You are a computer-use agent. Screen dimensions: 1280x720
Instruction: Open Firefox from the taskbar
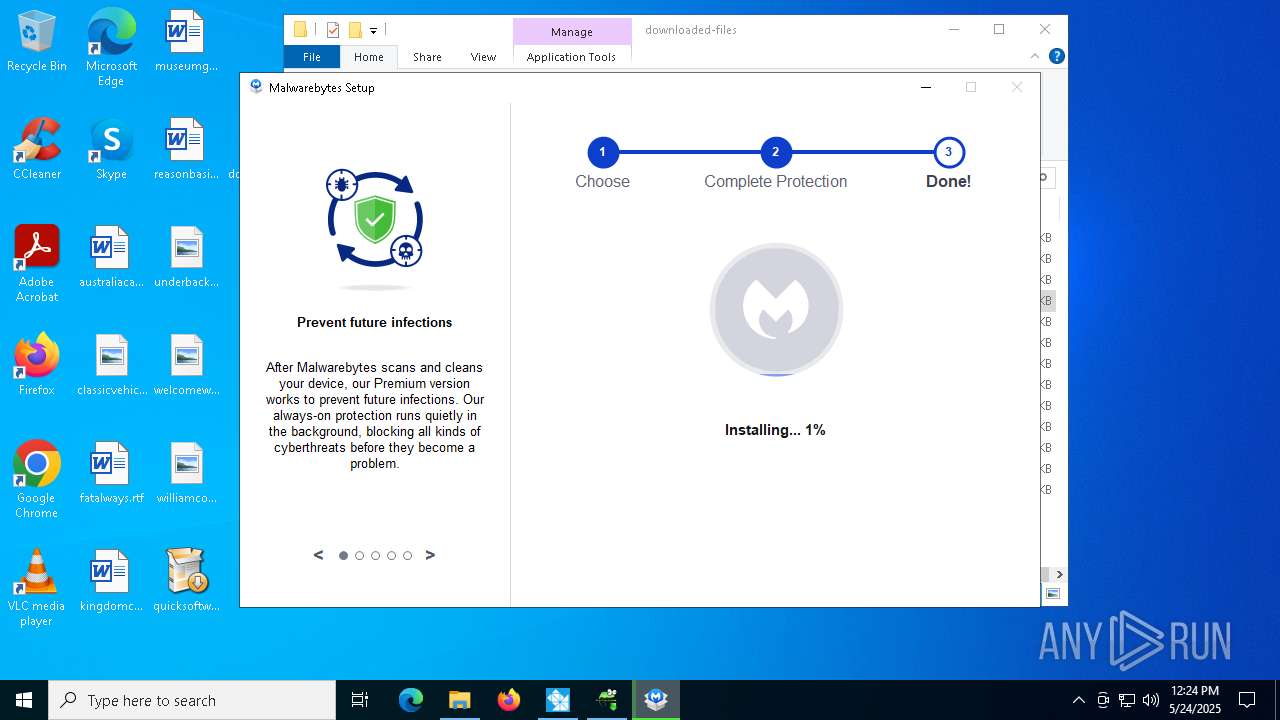click(508, 700)
